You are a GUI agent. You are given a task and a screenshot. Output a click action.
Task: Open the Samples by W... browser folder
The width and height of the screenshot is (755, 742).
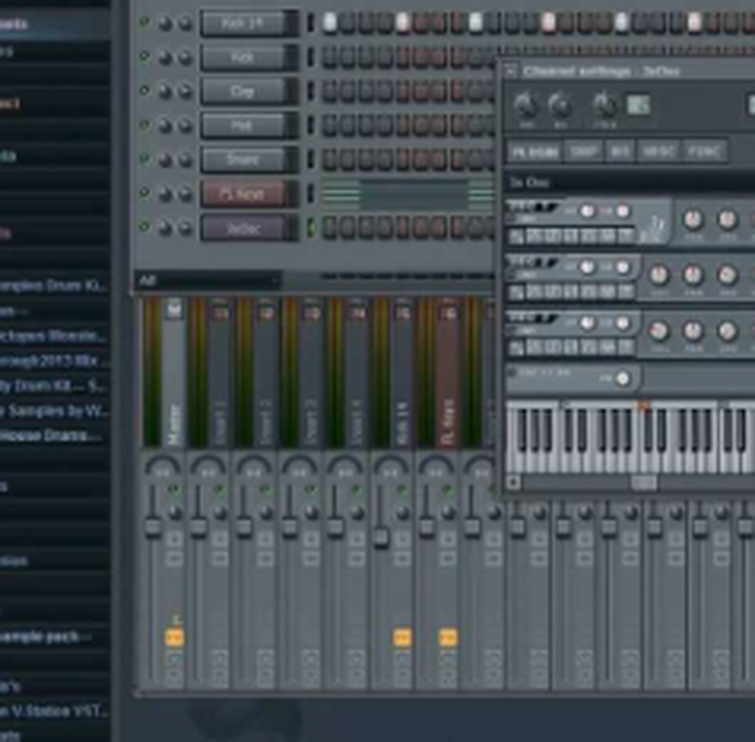pyautogui.click(x=55, y=410)
